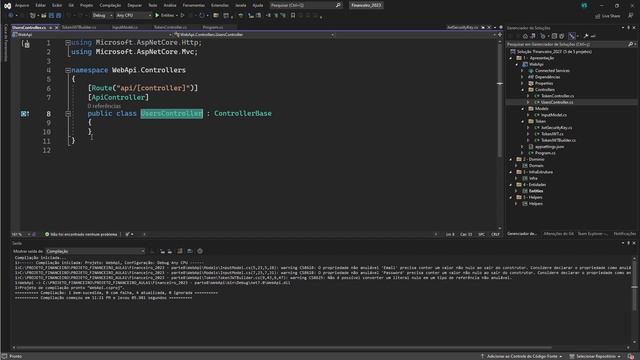Click the 0 referências CodeLens link
The image size is (640, 360).
(104, 106)
